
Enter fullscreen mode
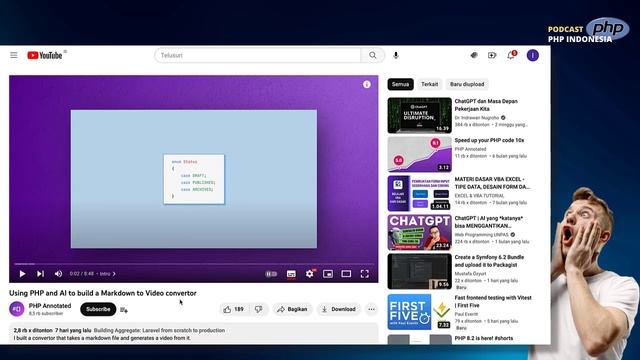pos(364,273)
